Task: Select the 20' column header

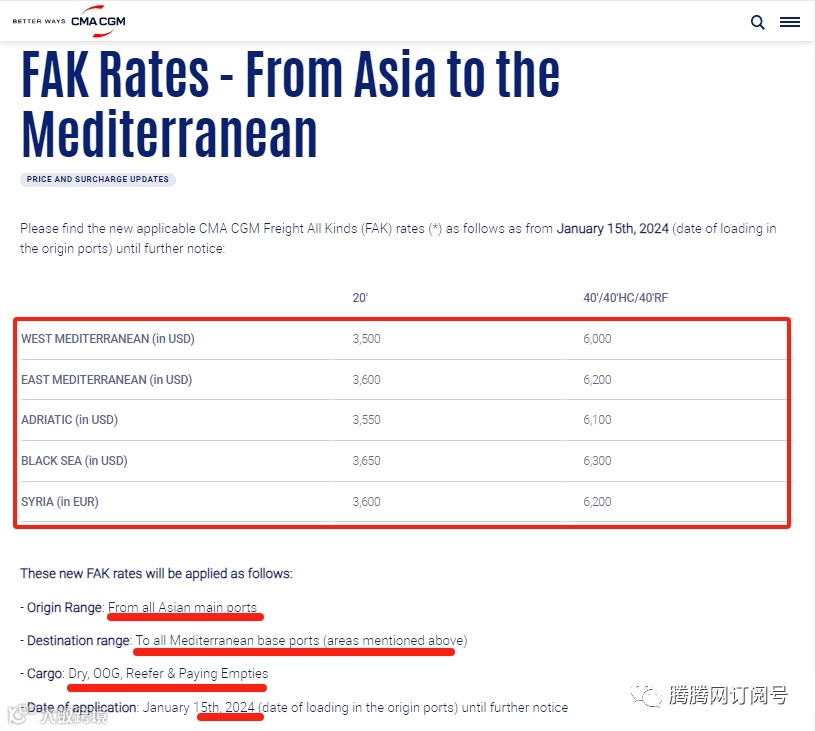Action: [x=360, y=298]
